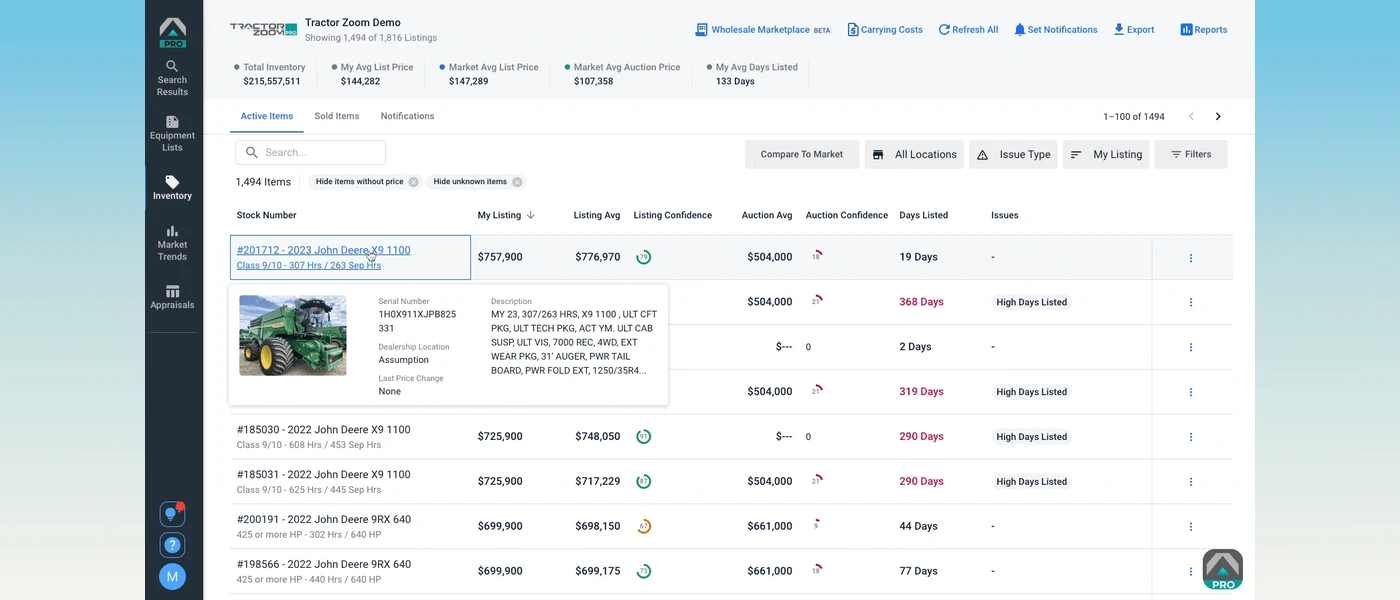The image size is (1400, 600).
Task: Open row menu for #201712 19 Days
Action: (1191, 258)
